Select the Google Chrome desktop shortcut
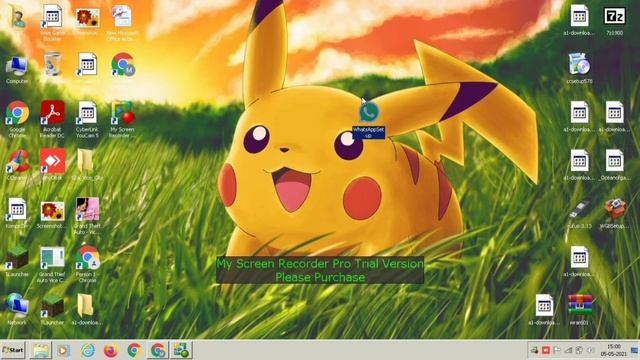 pos(17,118)
